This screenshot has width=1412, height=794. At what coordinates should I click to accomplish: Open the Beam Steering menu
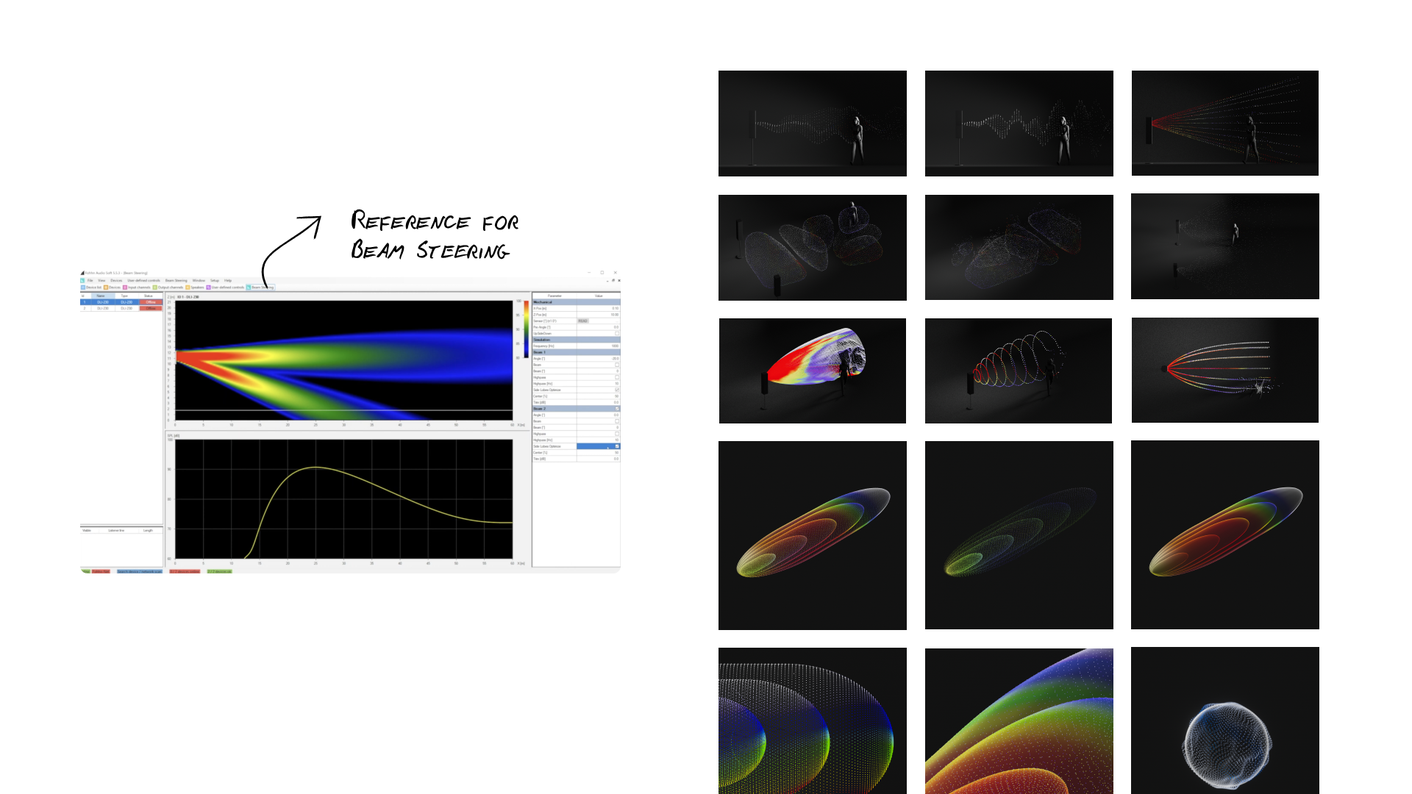pyautogui.click(x=176, y=280)
